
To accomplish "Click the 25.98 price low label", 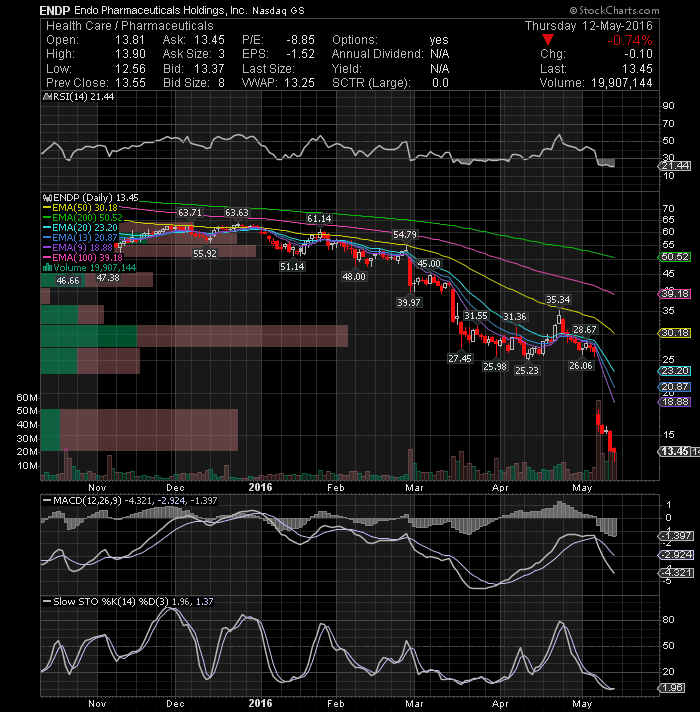I will [x=495, y=366].
